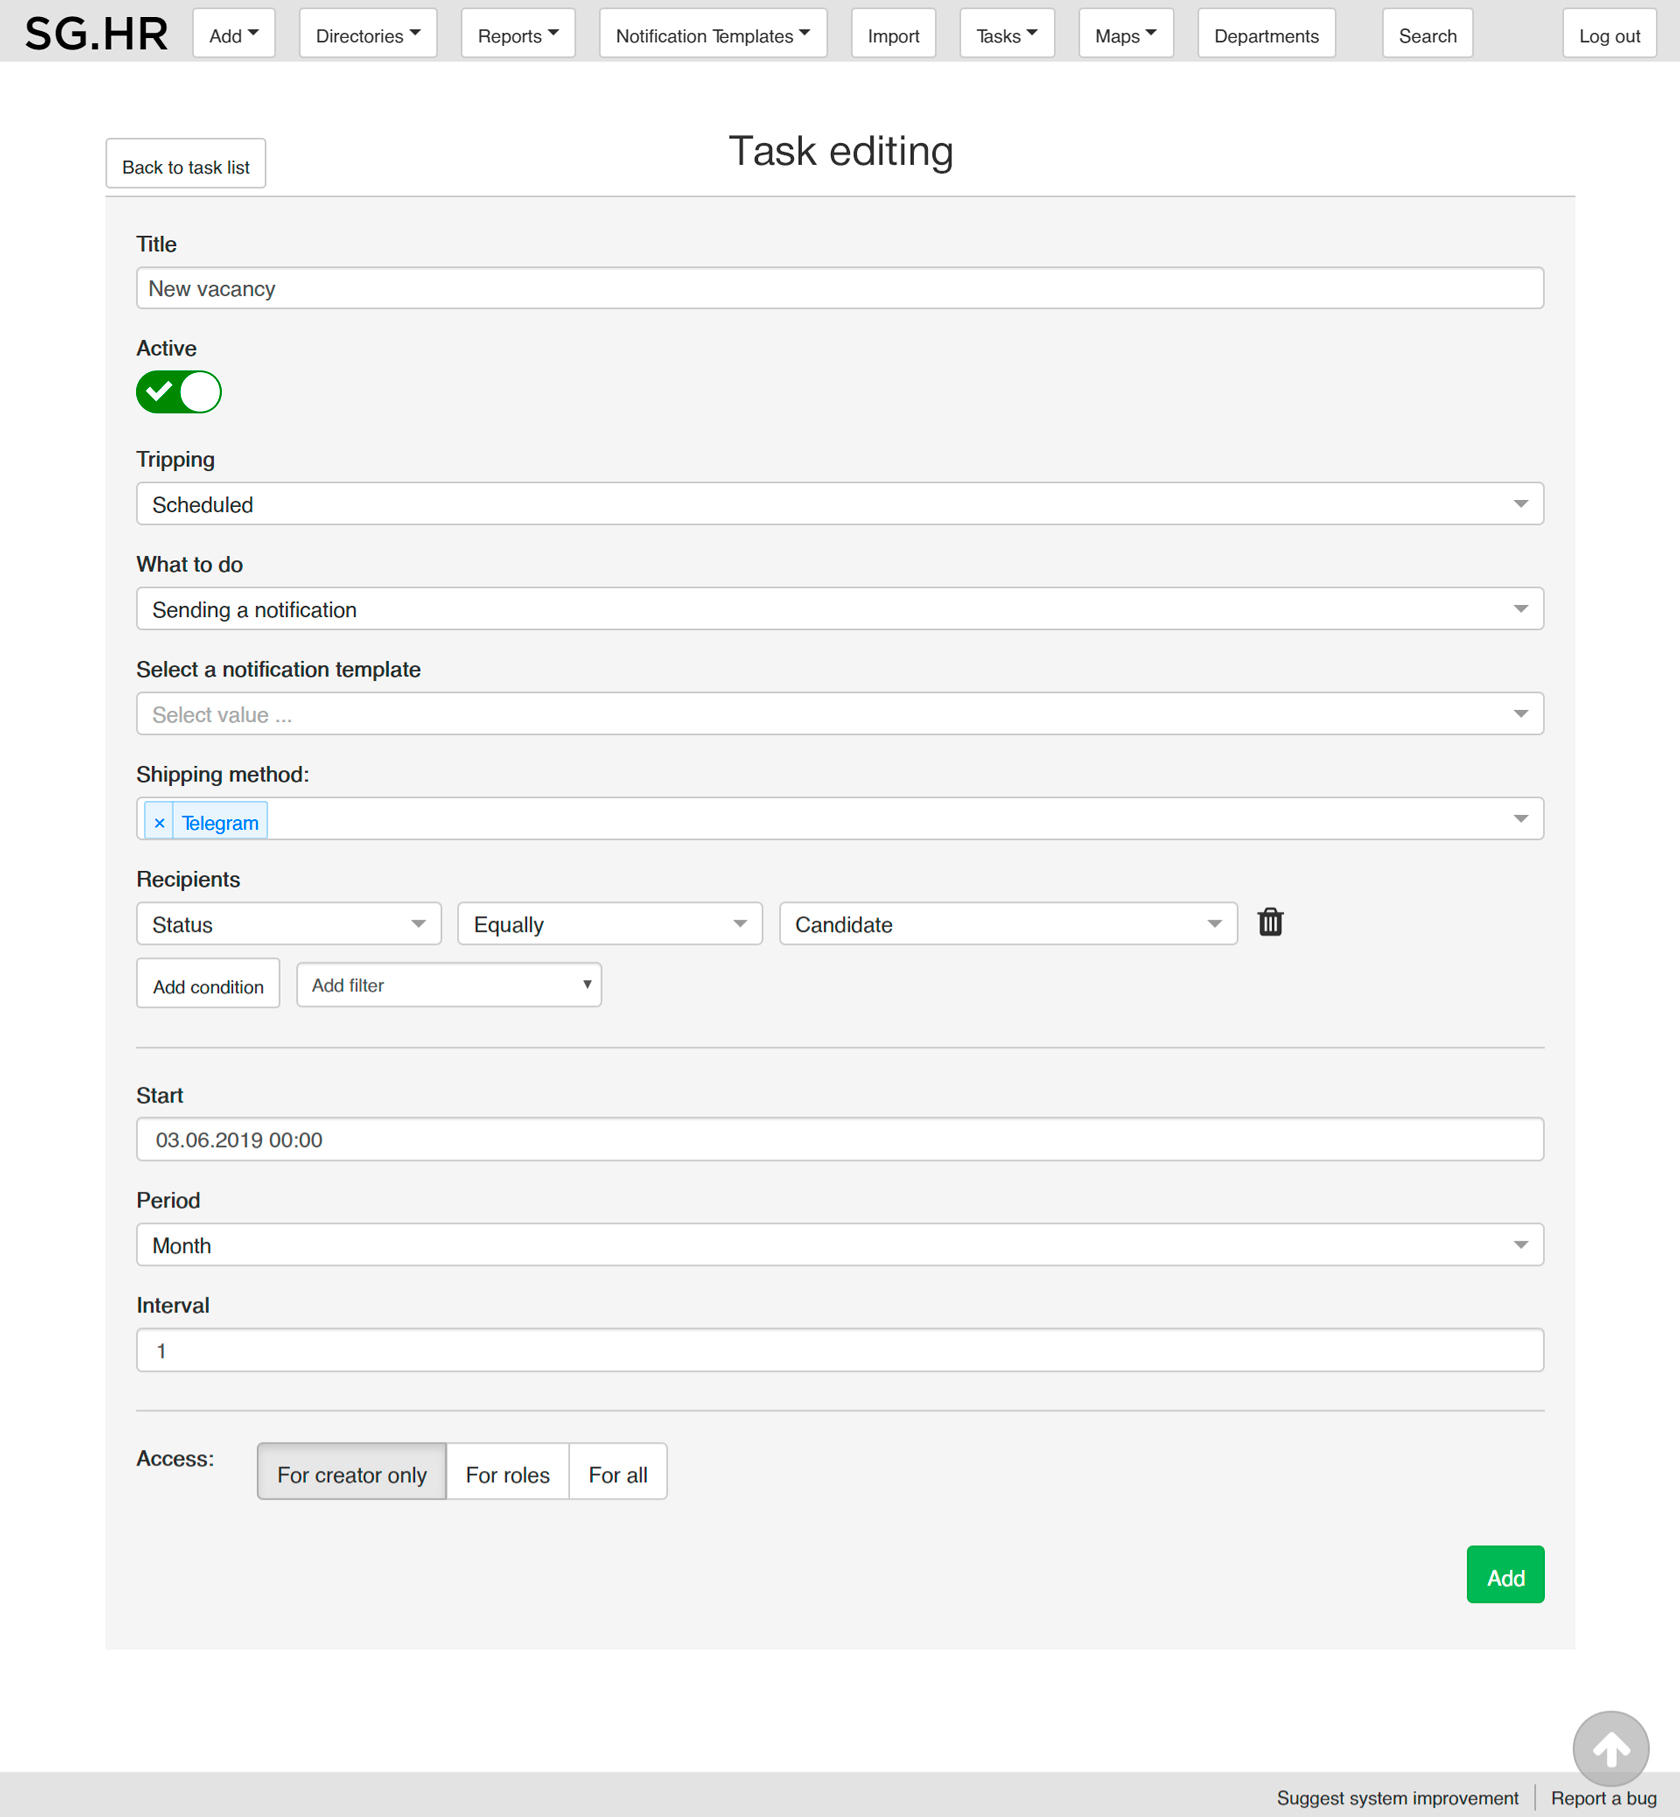Go back to task list
This screenshot has height=1817, width=1680.
pos(186,166)
